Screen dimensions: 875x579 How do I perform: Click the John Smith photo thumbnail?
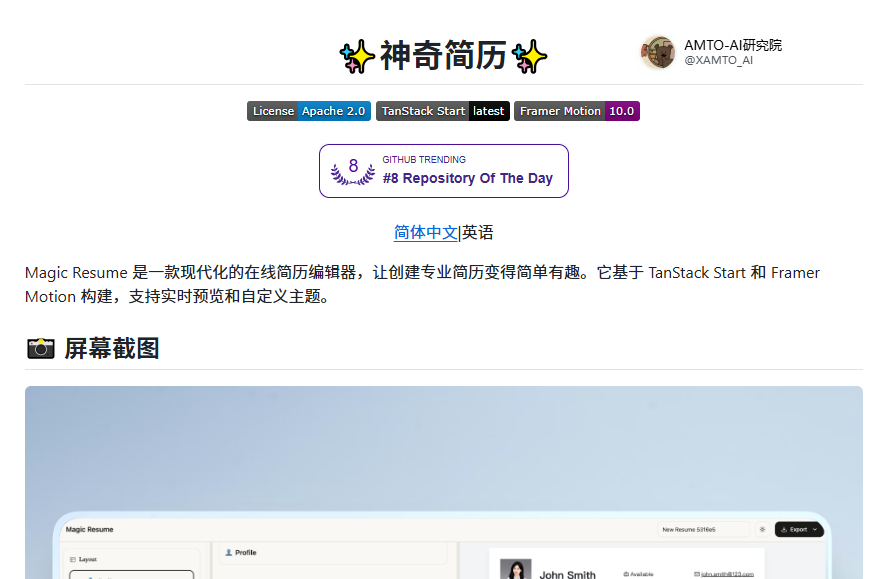tap(516, 569)
